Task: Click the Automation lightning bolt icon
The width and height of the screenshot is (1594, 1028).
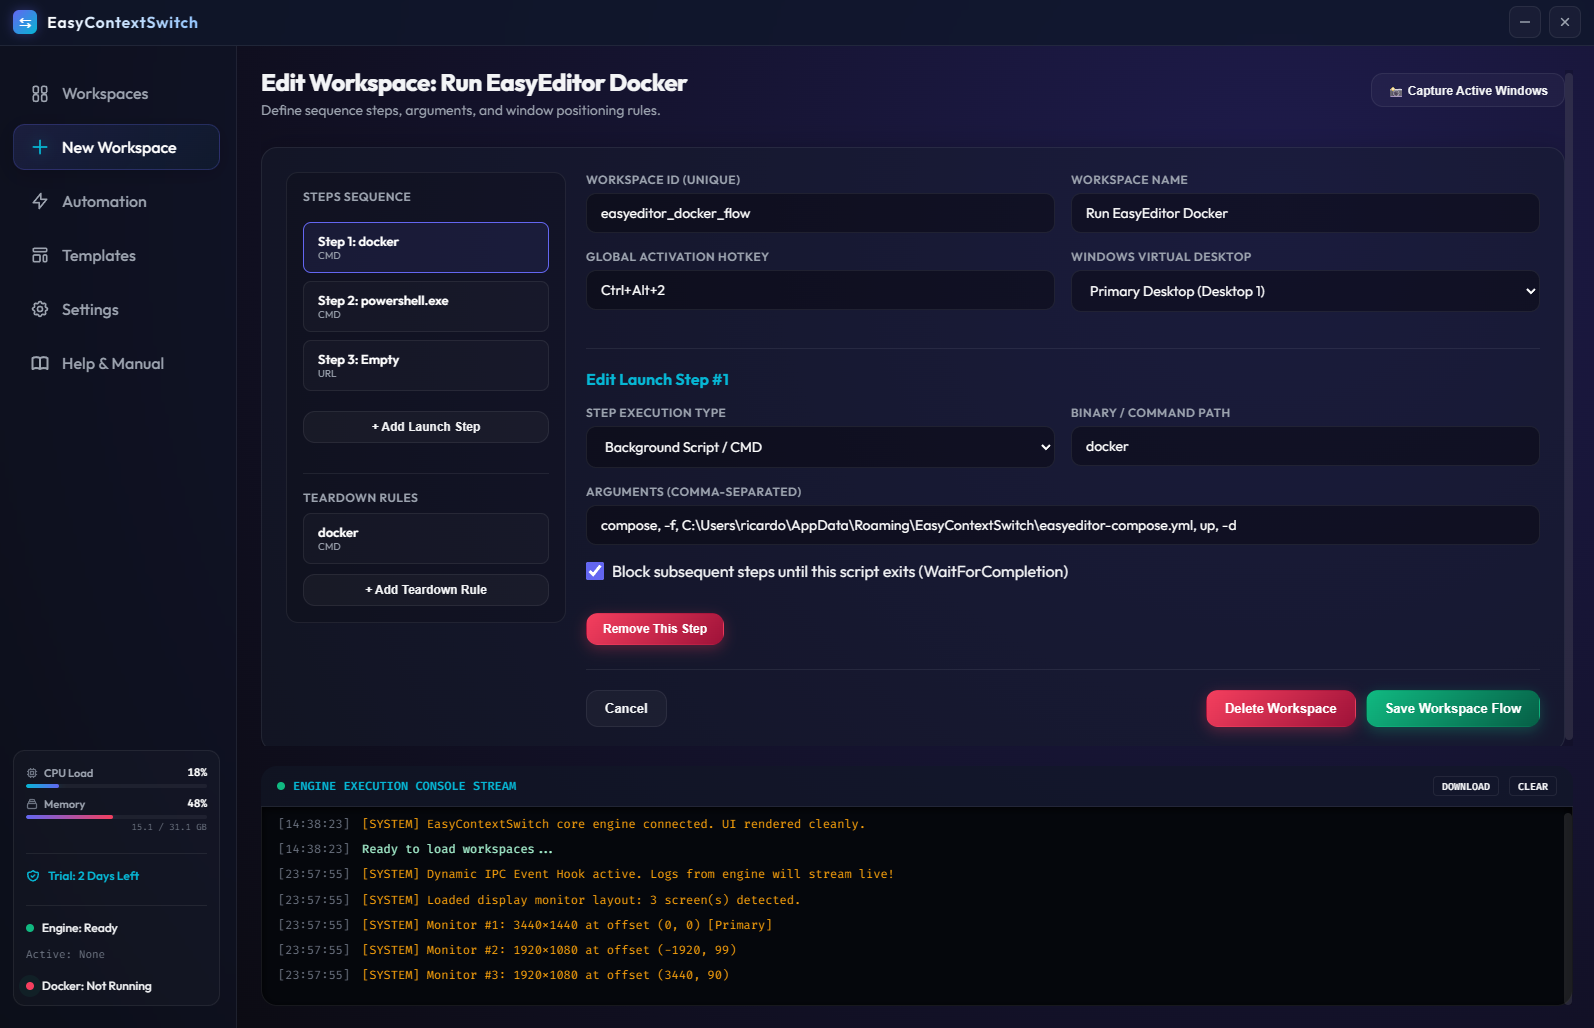Action: 40,201
